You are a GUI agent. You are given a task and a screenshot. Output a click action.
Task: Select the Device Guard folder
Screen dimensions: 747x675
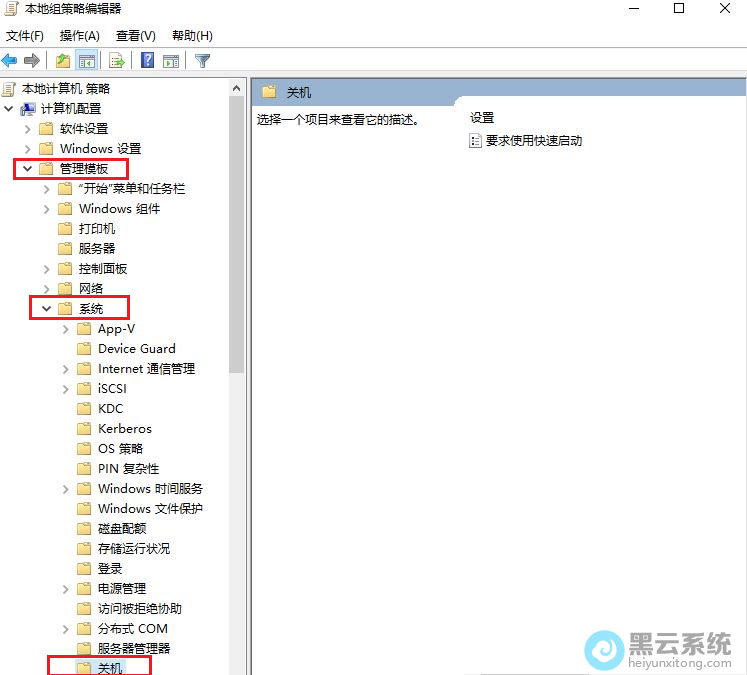pyautogui.click(x=136, y=348)
